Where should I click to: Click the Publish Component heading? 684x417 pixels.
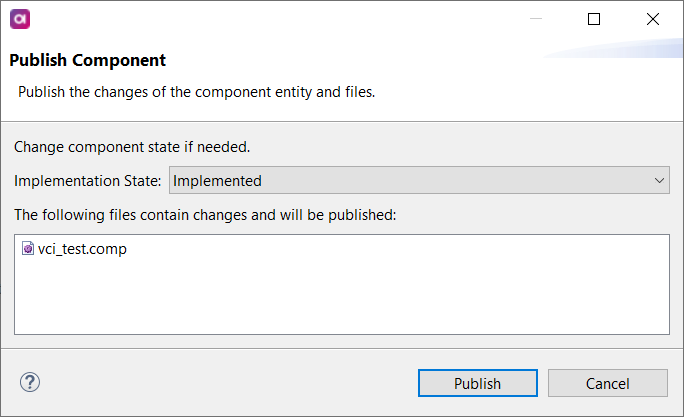[x=88, y=61]
